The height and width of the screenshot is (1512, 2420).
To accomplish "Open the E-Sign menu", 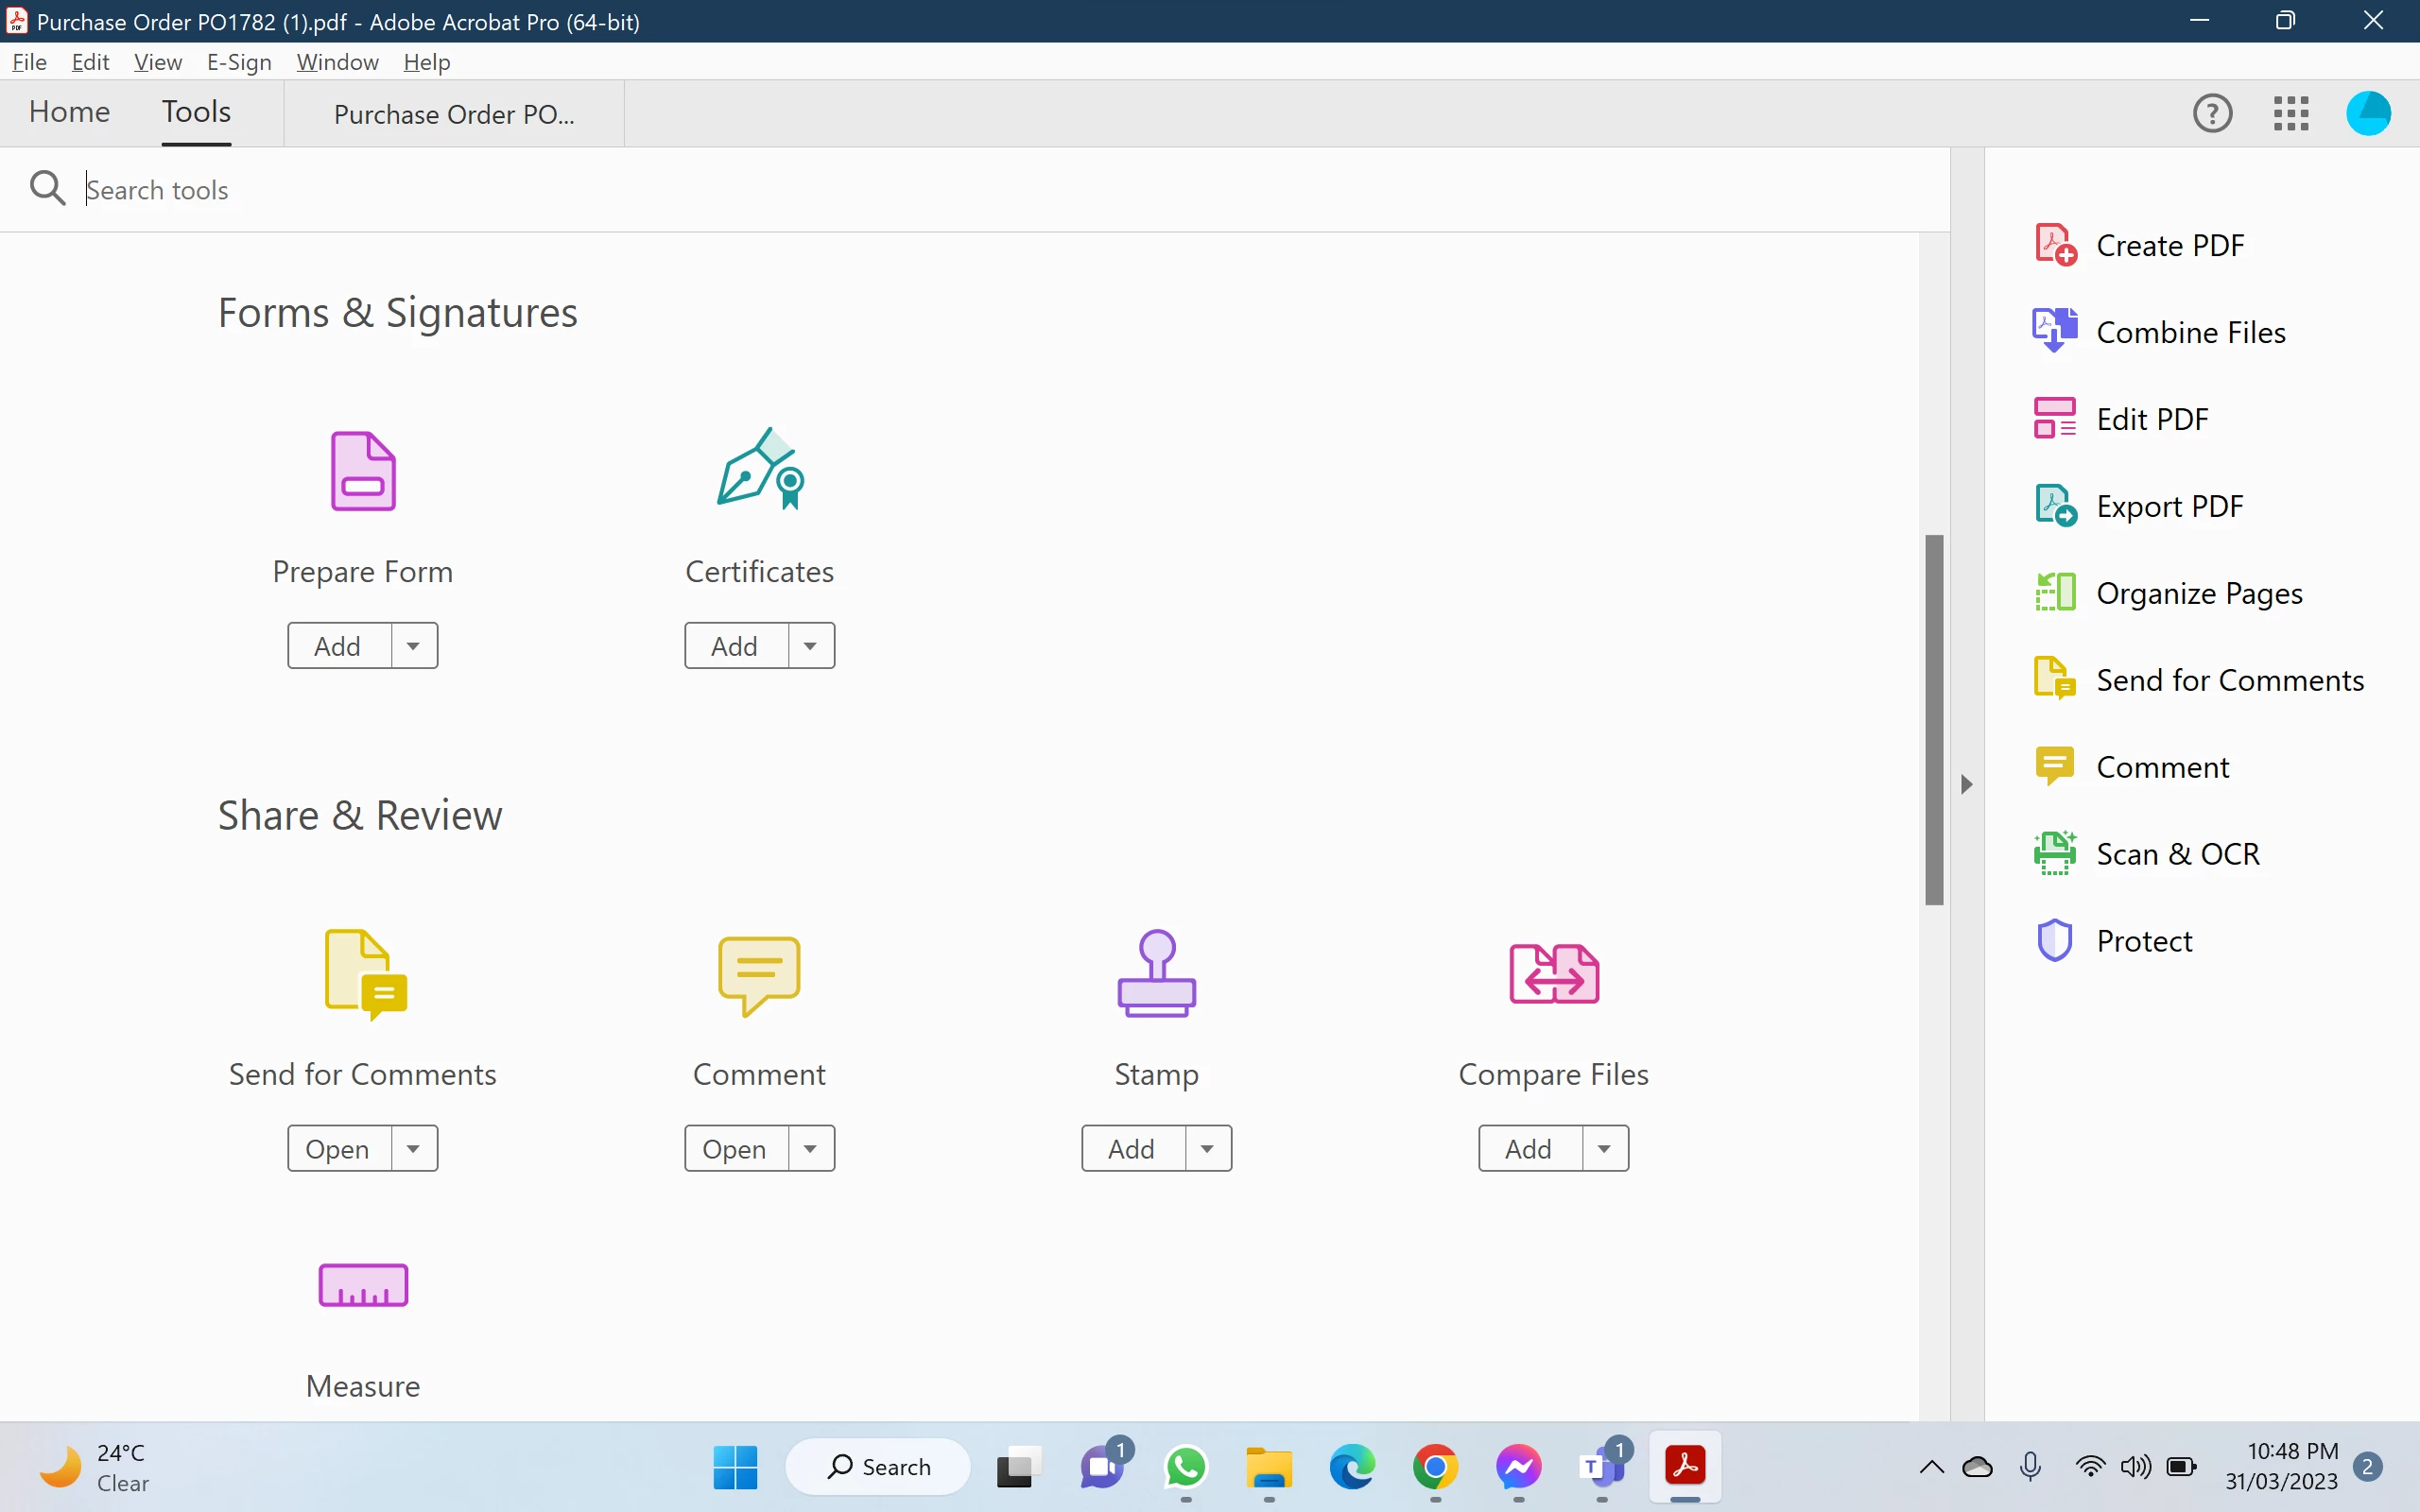I will coord(239,62).
